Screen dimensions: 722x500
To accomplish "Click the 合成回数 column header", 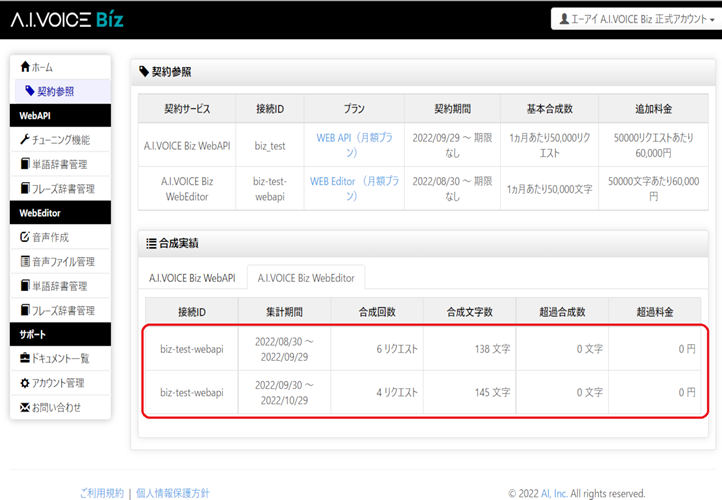I will pos(377,312).
